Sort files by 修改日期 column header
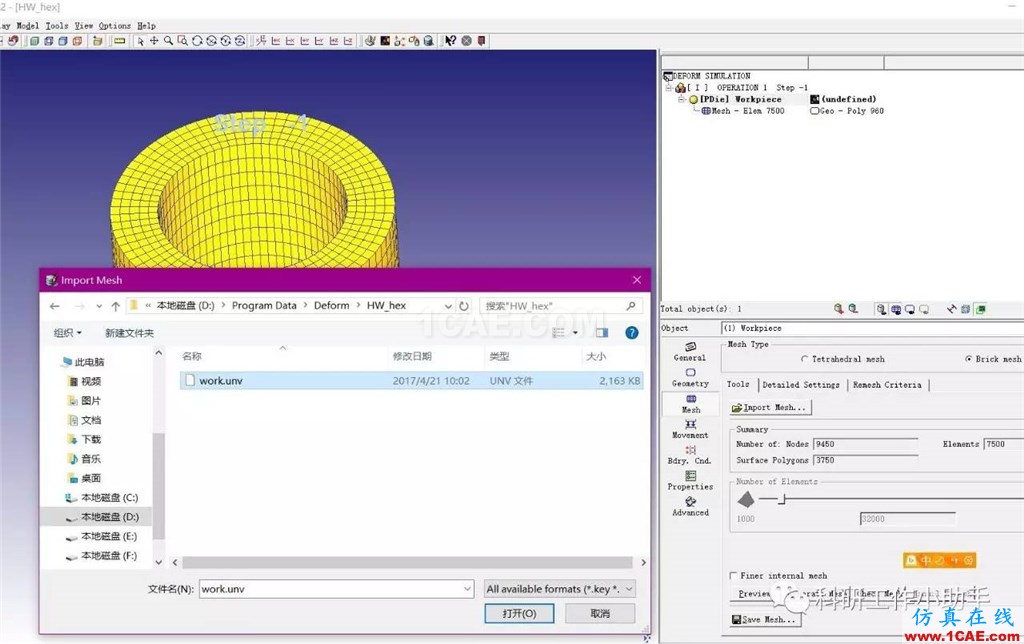Viewport: 1024px width, 644px height. tap(411, 356)
